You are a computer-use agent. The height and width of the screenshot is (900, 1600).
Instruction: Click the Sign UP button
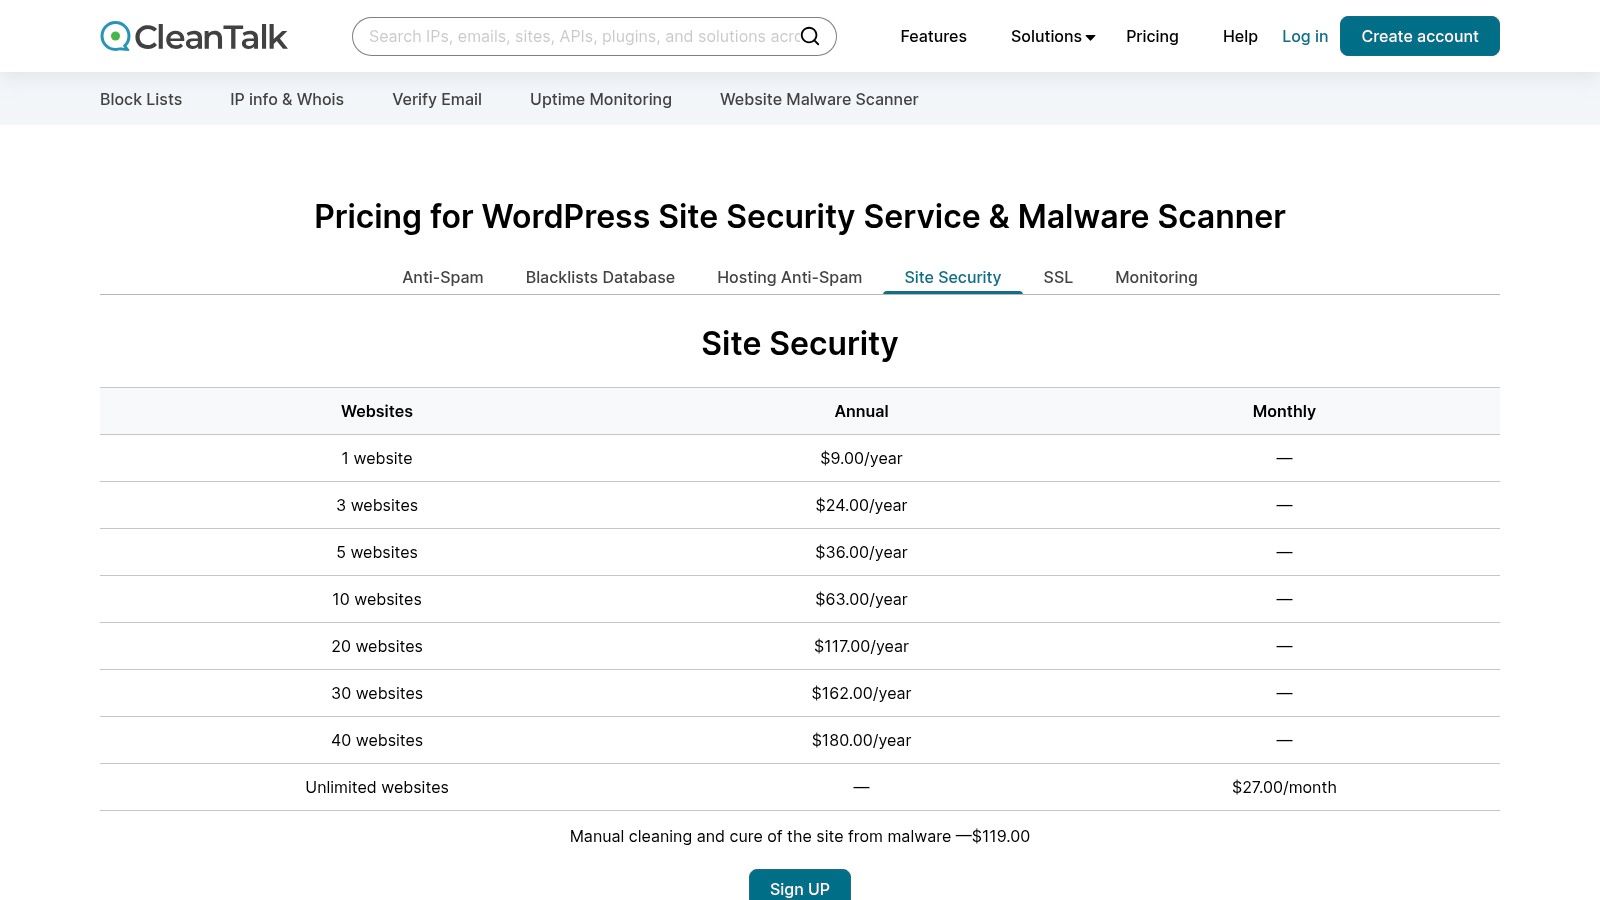pyautogui.click(x=800, y=886)
